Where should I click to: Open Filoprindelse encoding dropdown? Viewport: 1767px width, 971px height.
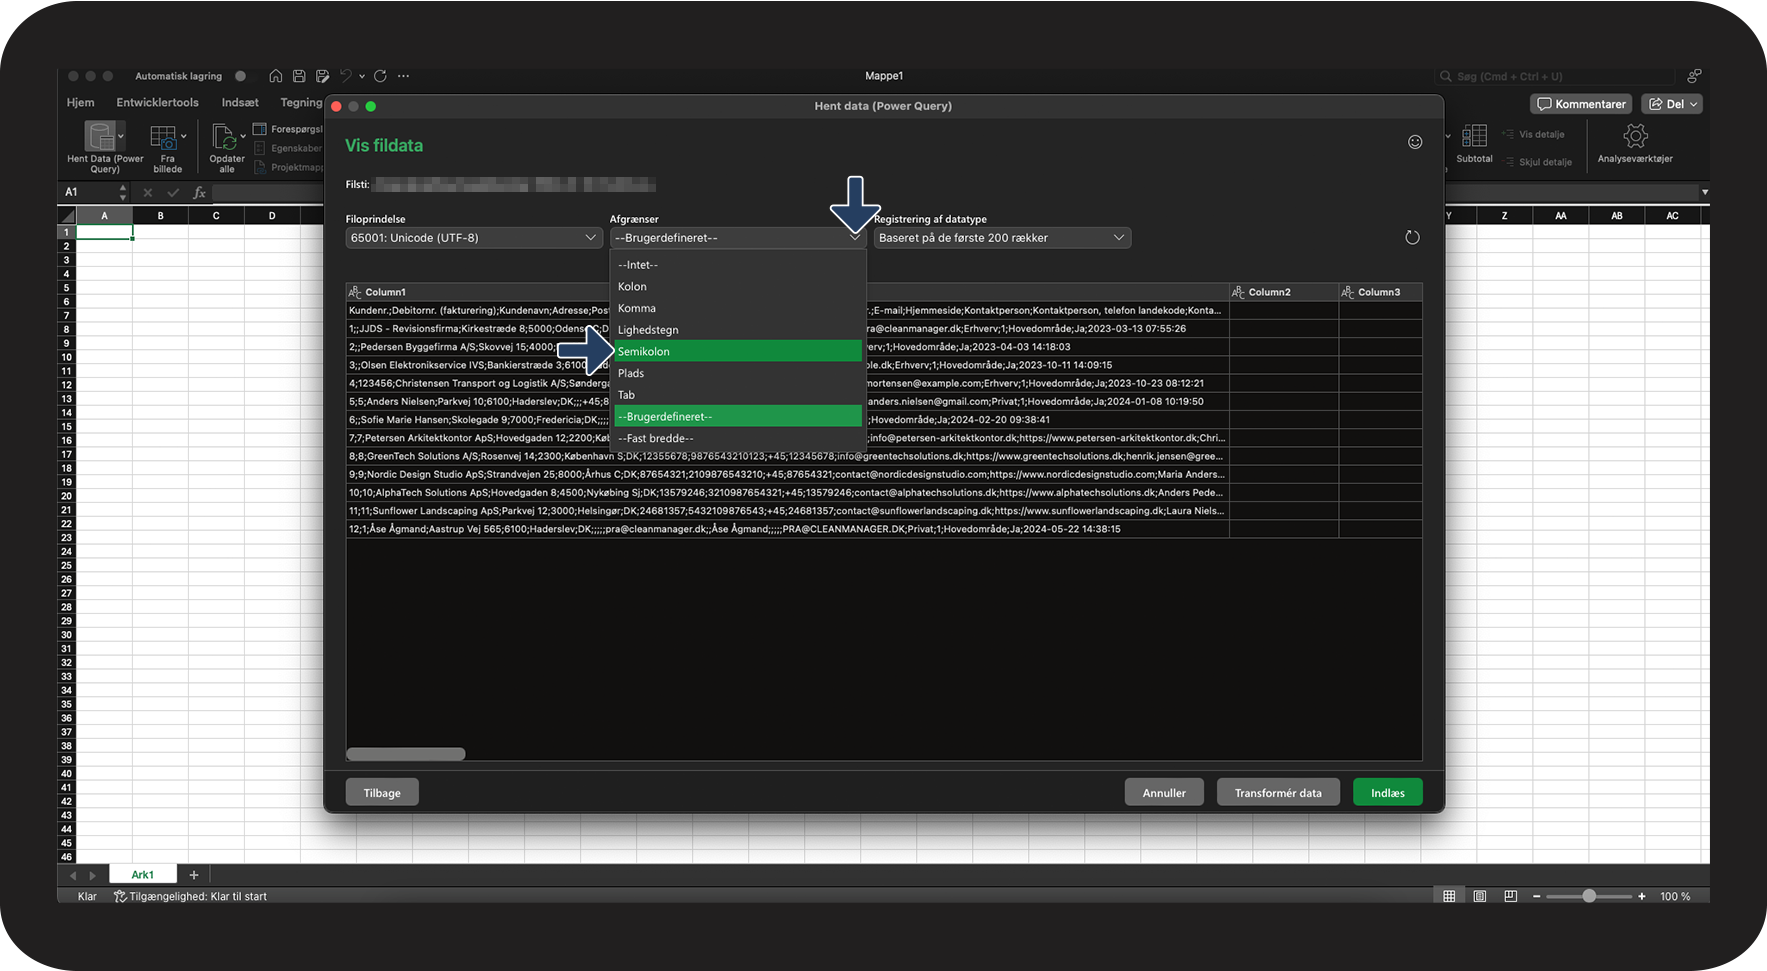click(474, 238)
